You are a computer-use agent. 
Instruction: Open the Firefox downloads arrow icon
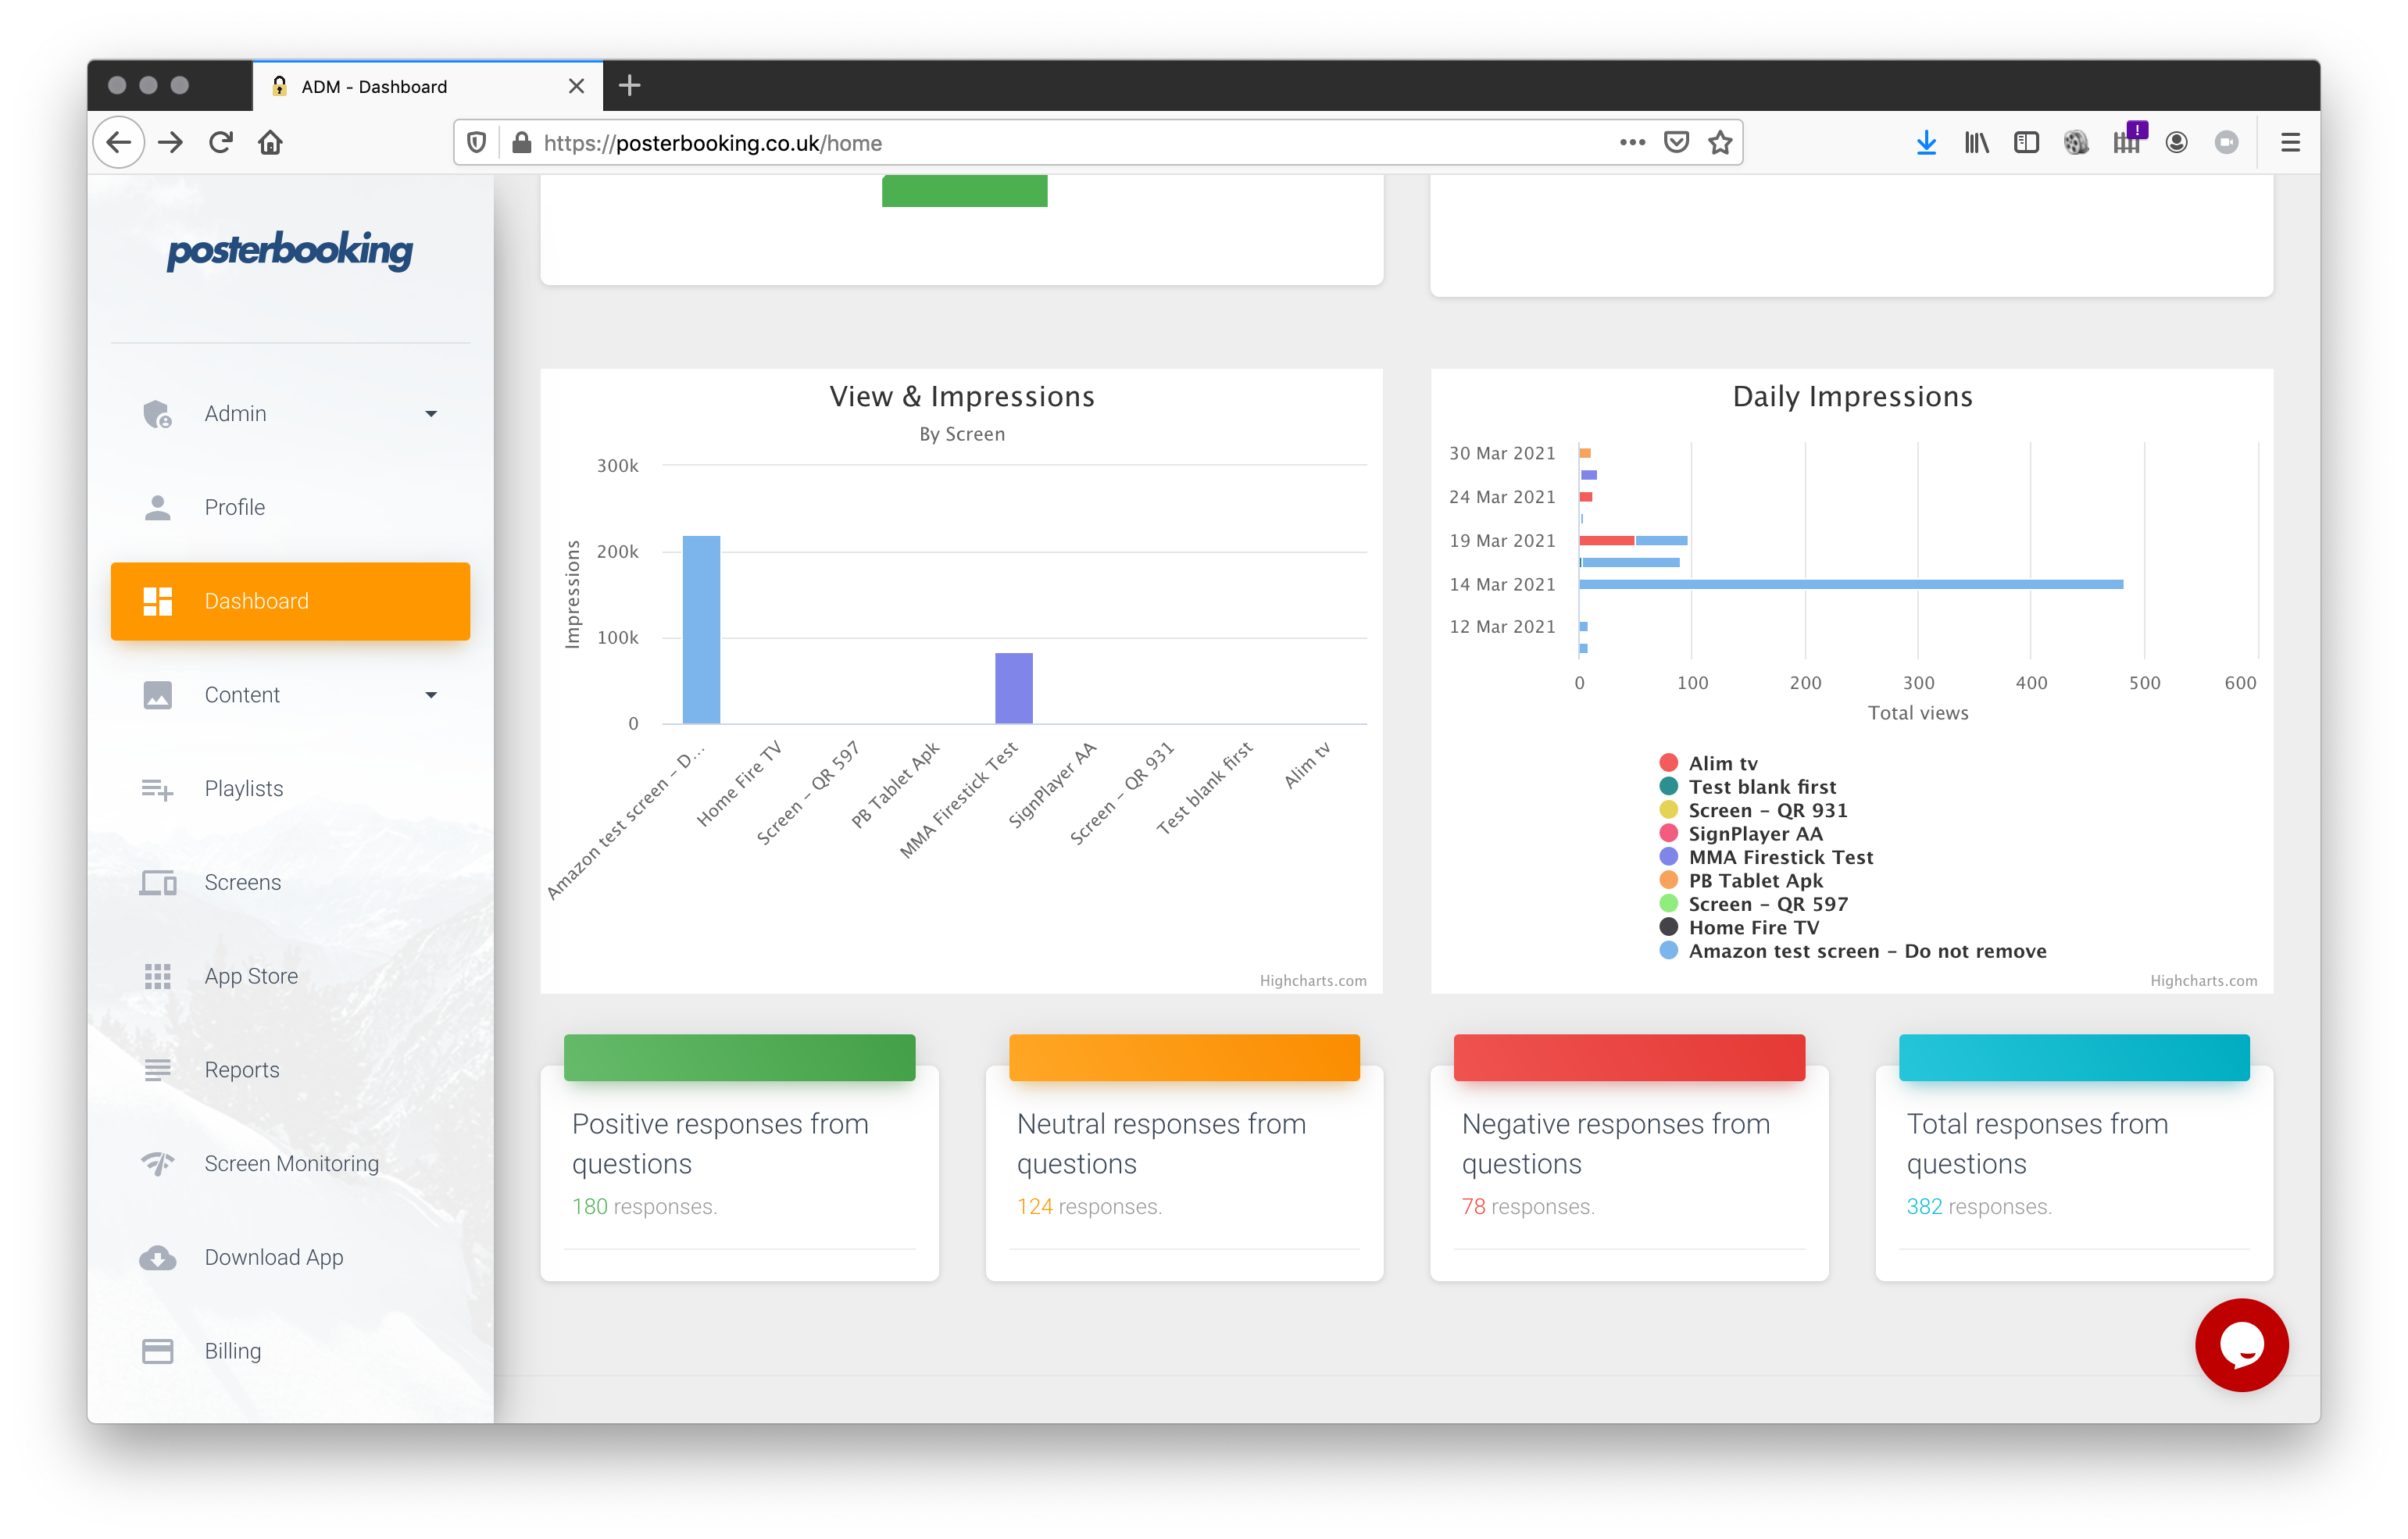(x=1926, y=143)
